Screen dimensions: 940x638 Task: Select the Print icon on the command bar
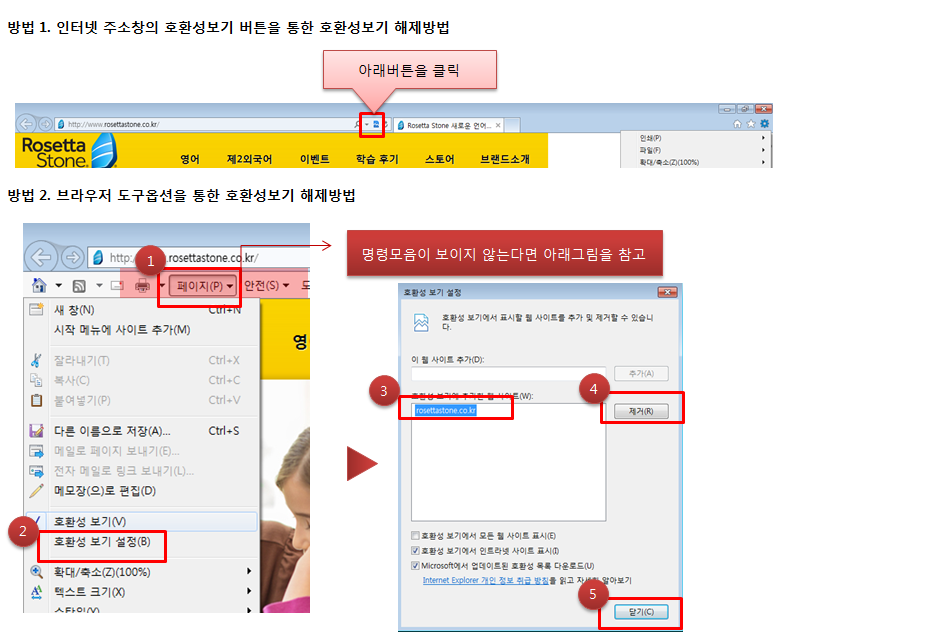pos(142,285)
